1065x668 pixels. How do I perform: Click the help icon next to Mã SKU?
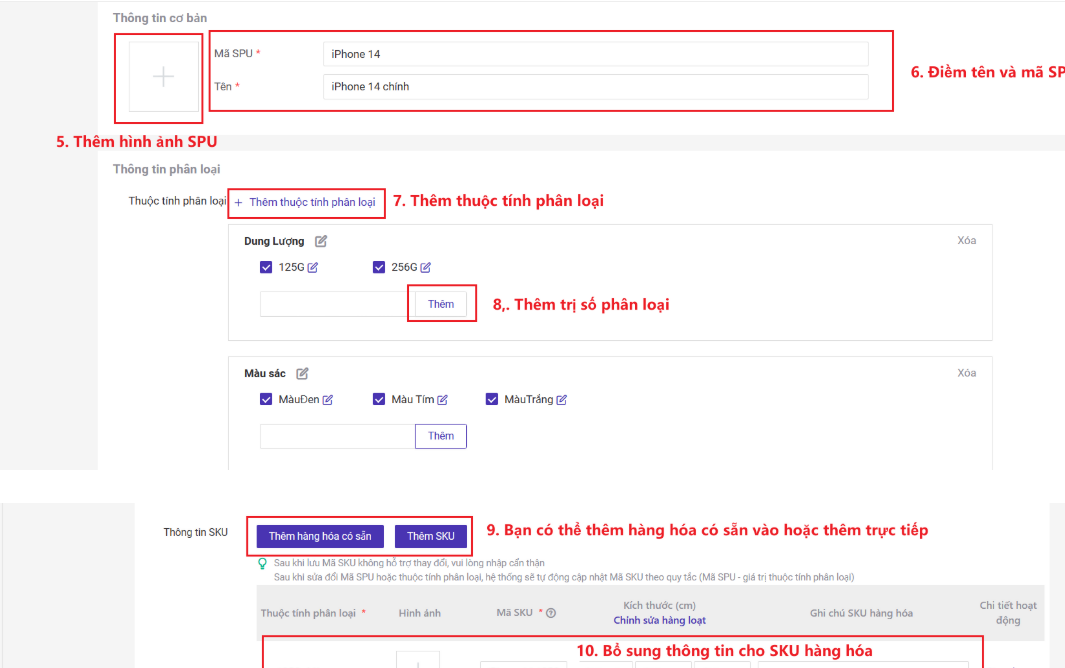tap(551, 613)
